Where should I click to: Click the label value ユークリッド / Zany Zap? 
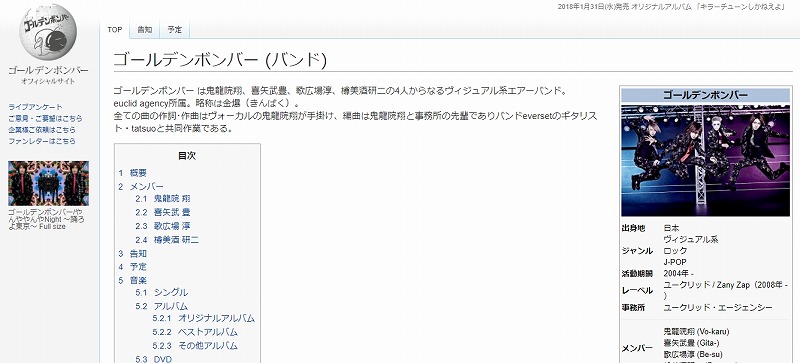point(726,290)
